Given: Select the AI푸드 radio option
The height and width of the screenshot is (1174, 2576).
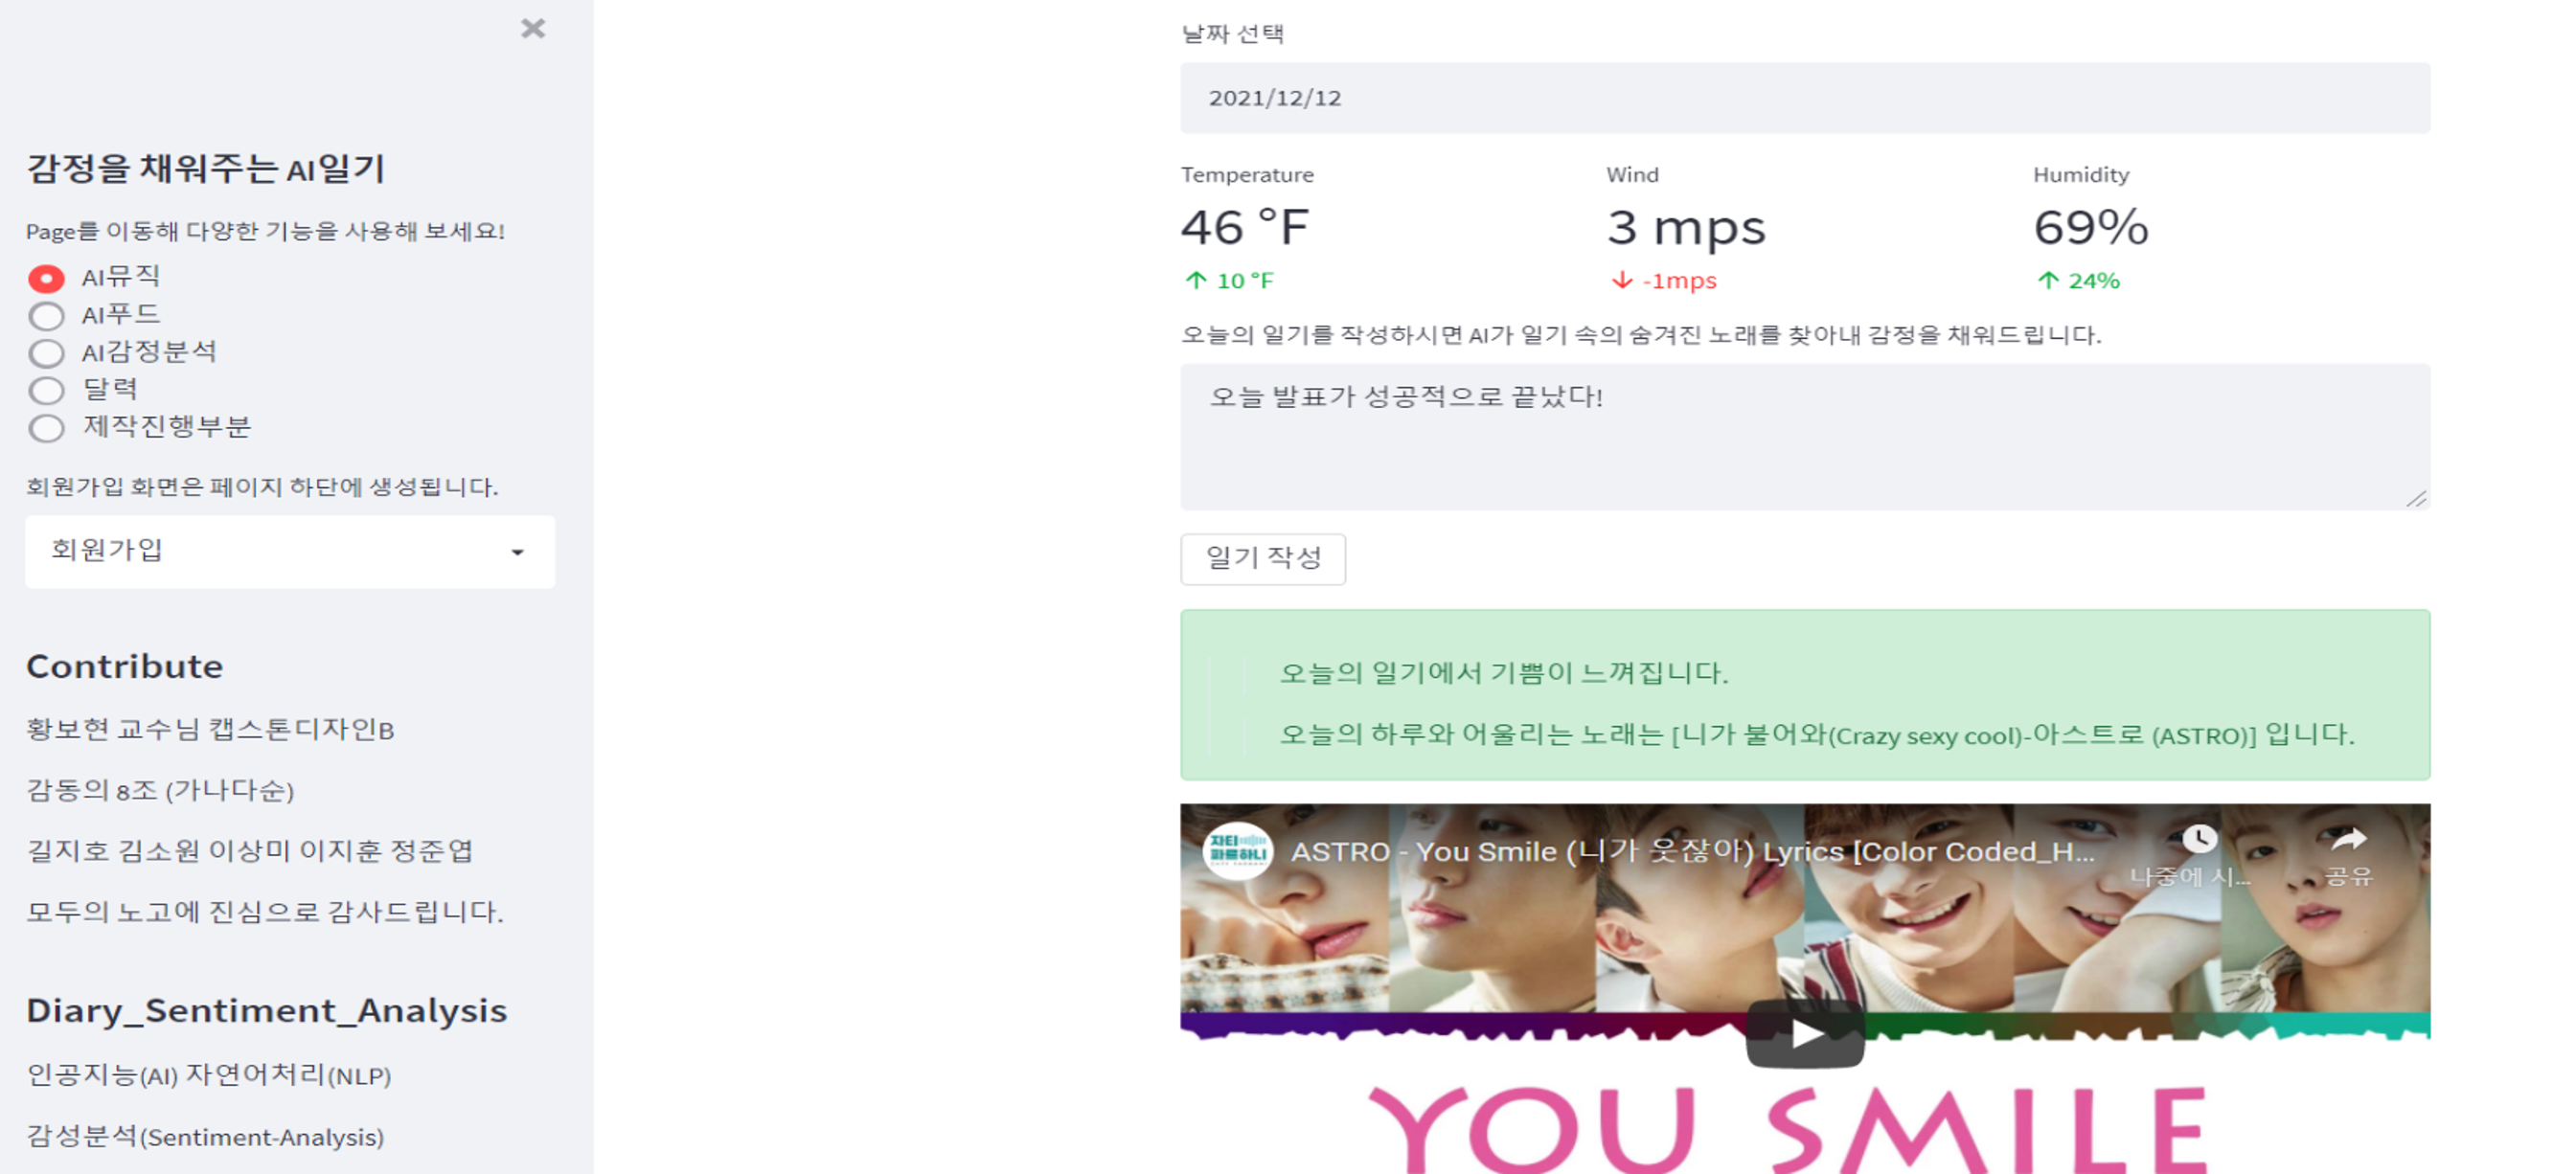Looking at the screenshot, I should 46,316.
